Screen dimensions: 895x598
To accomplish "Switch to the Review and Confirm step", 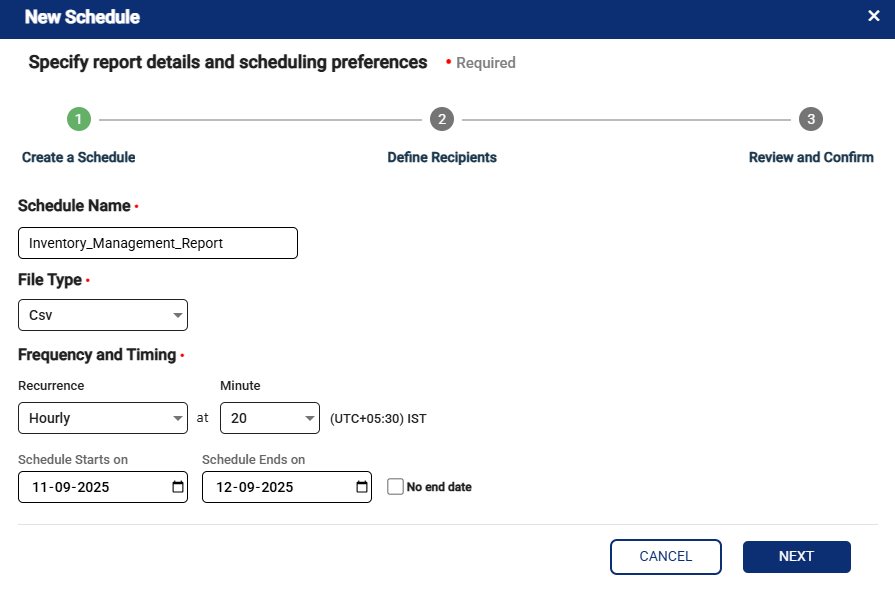I will [811, 157].
